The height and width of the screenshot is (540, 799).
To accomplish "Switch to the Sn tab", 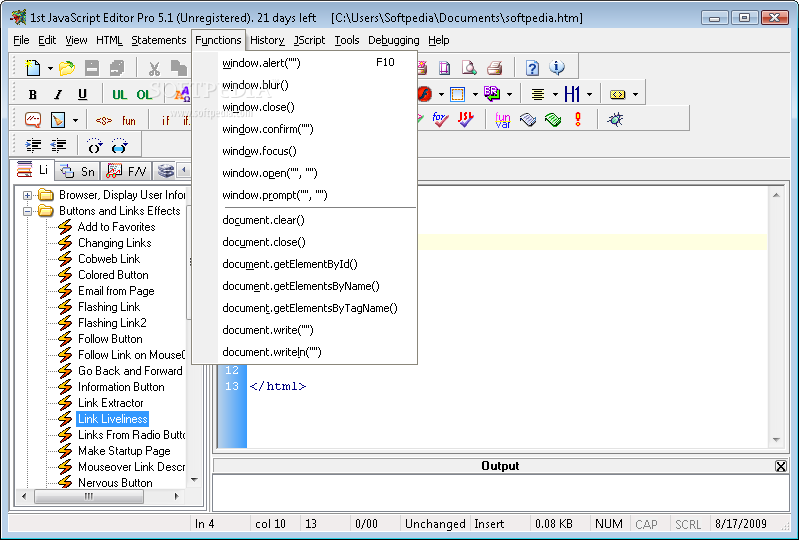I will click(77, 172).
